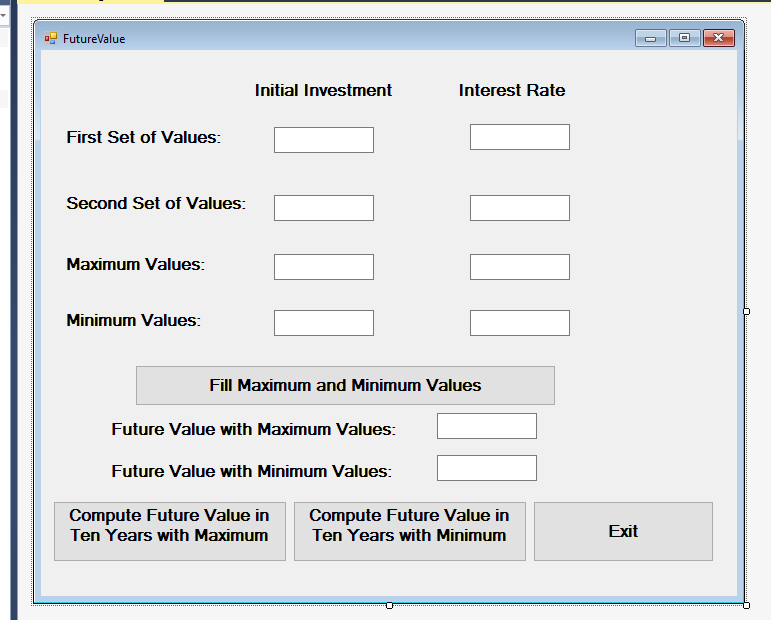
Task: Click the Maximum Values Interest Rate textbox
Action: [520, 267]
